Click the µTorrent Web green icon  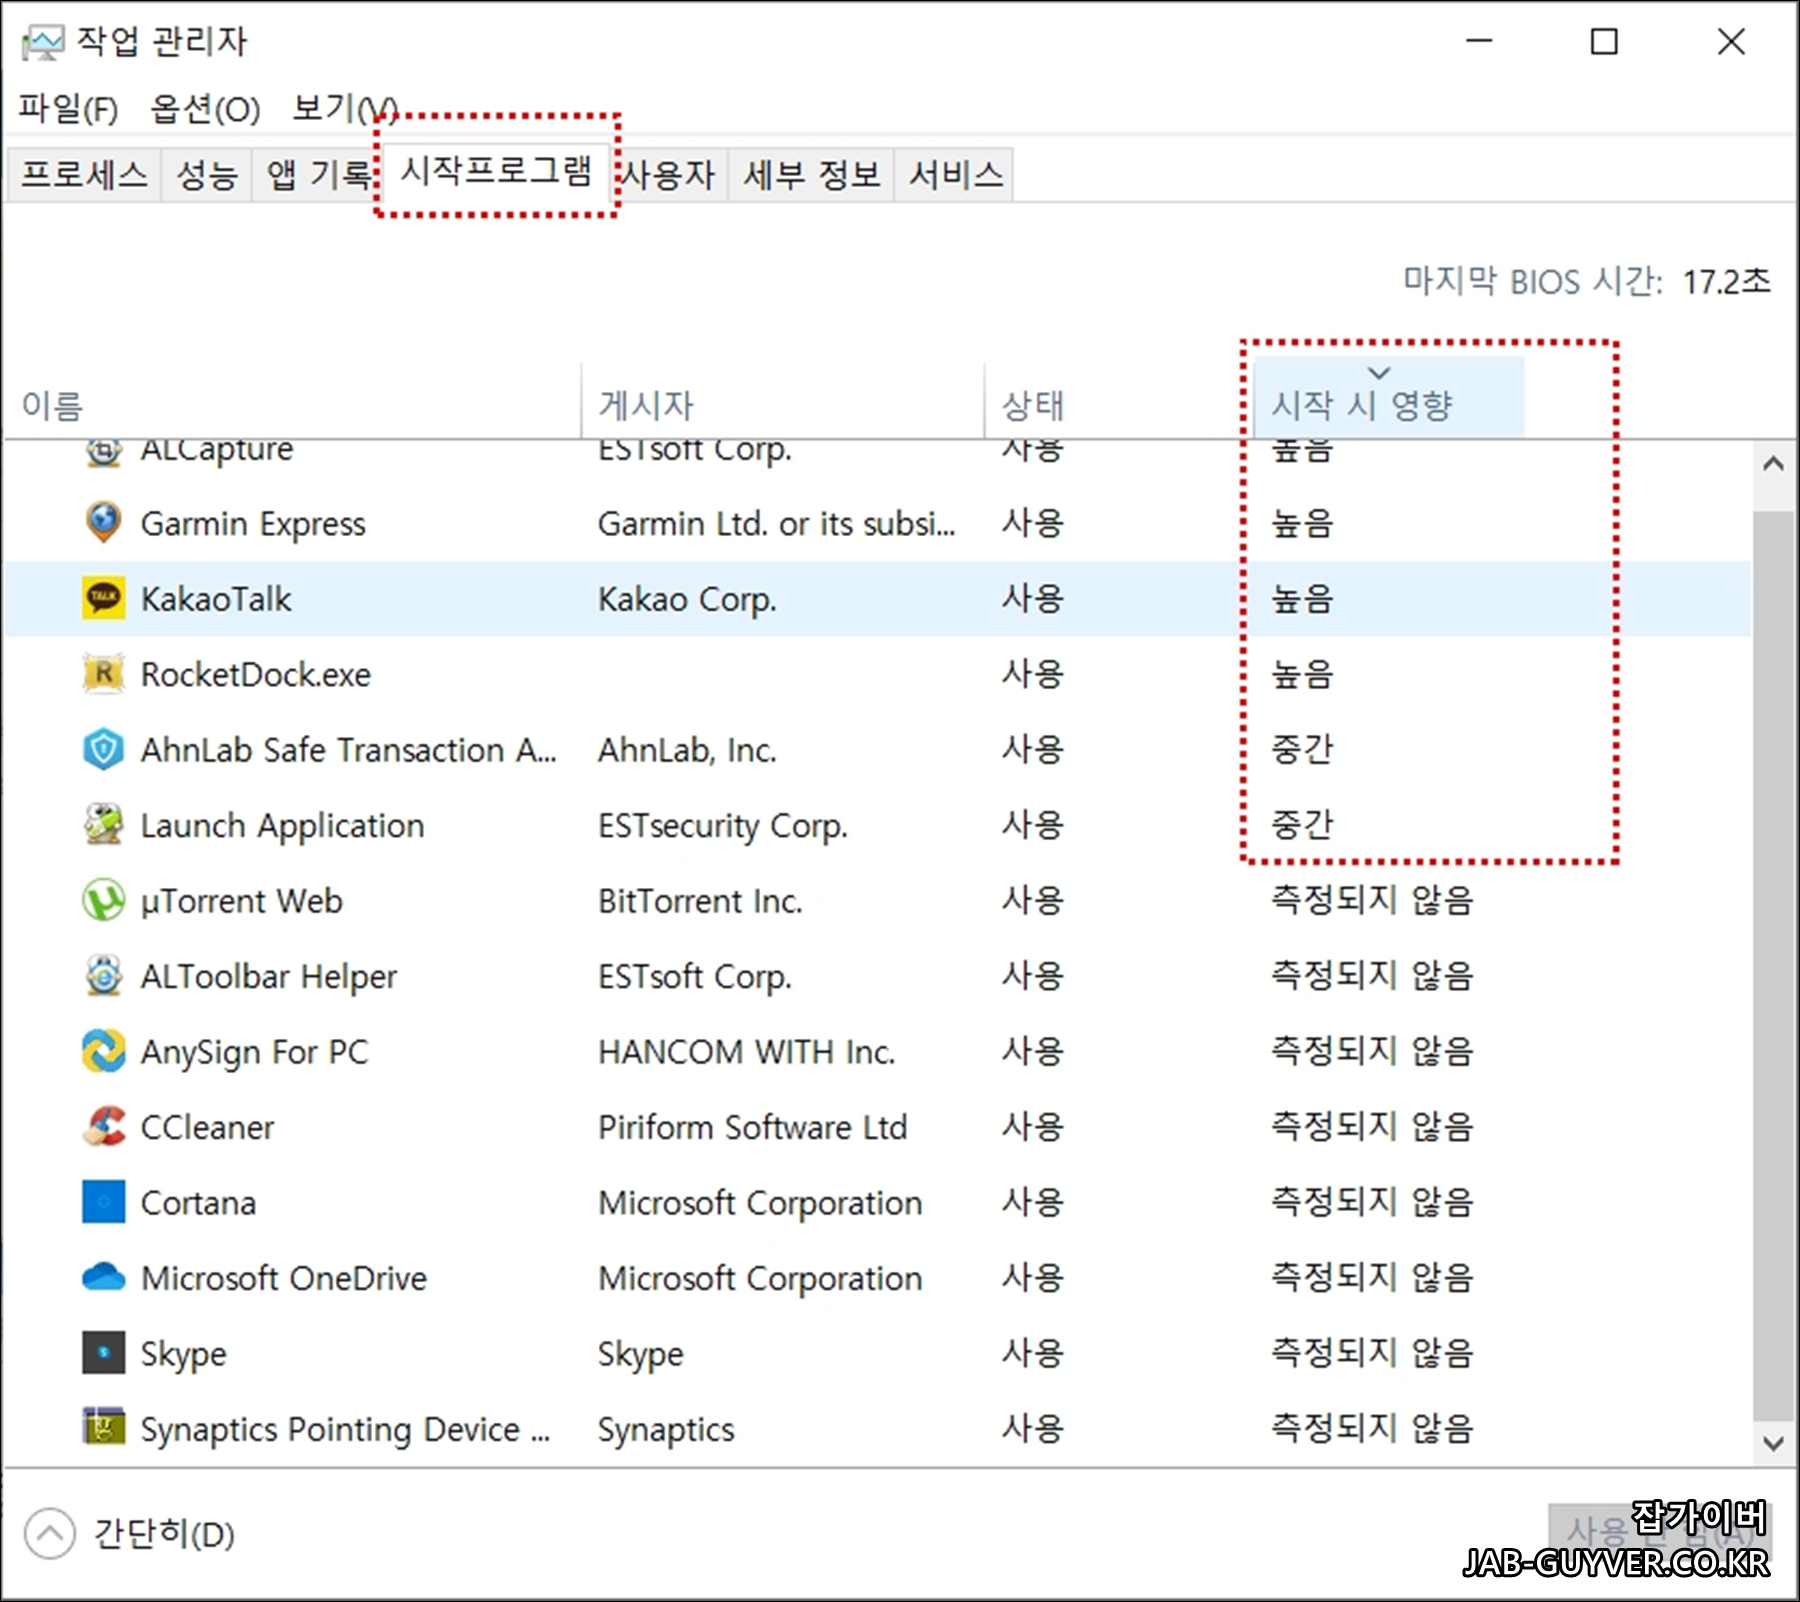(103, 900)
